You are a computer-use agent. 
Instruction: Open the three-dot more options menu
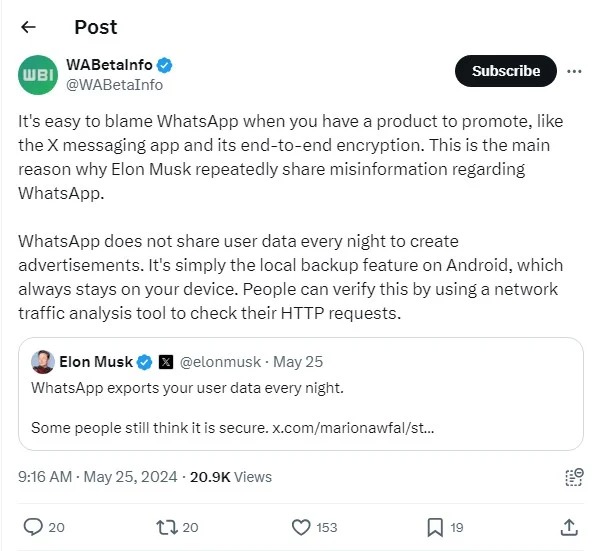click(x=574, y=71)
